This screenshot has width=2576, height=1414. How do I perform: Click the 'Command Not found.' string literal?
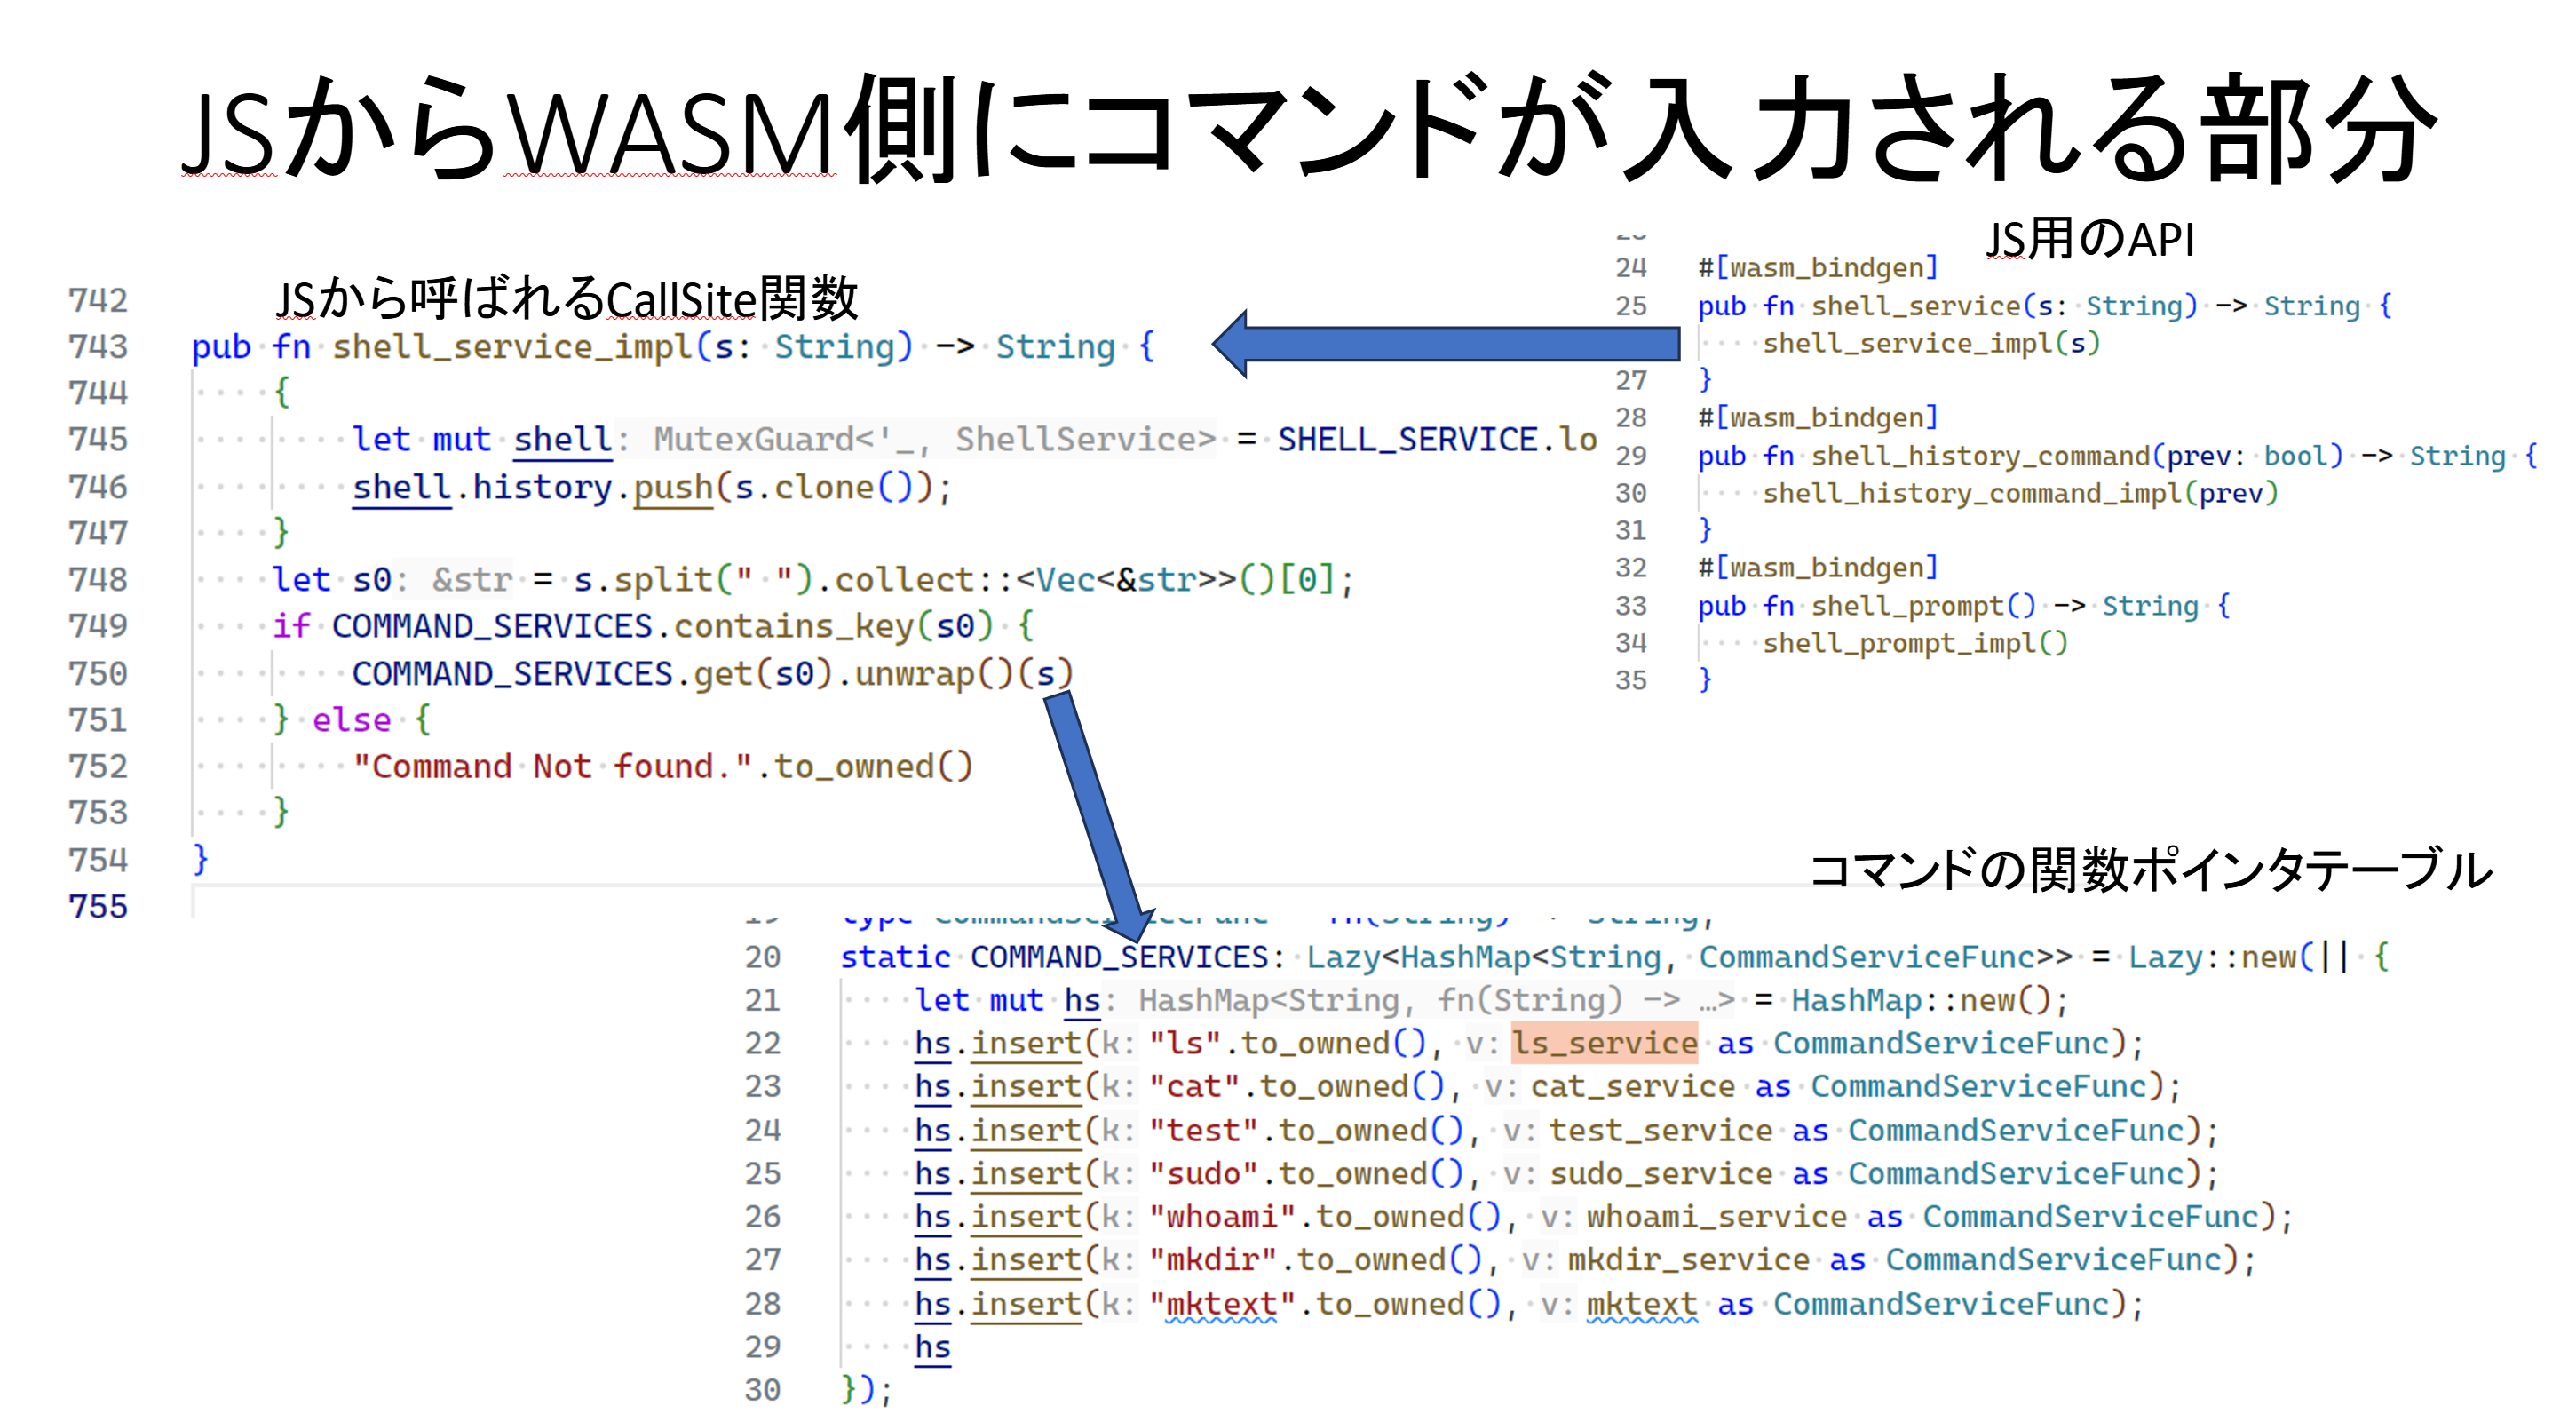tap(552, 766)
